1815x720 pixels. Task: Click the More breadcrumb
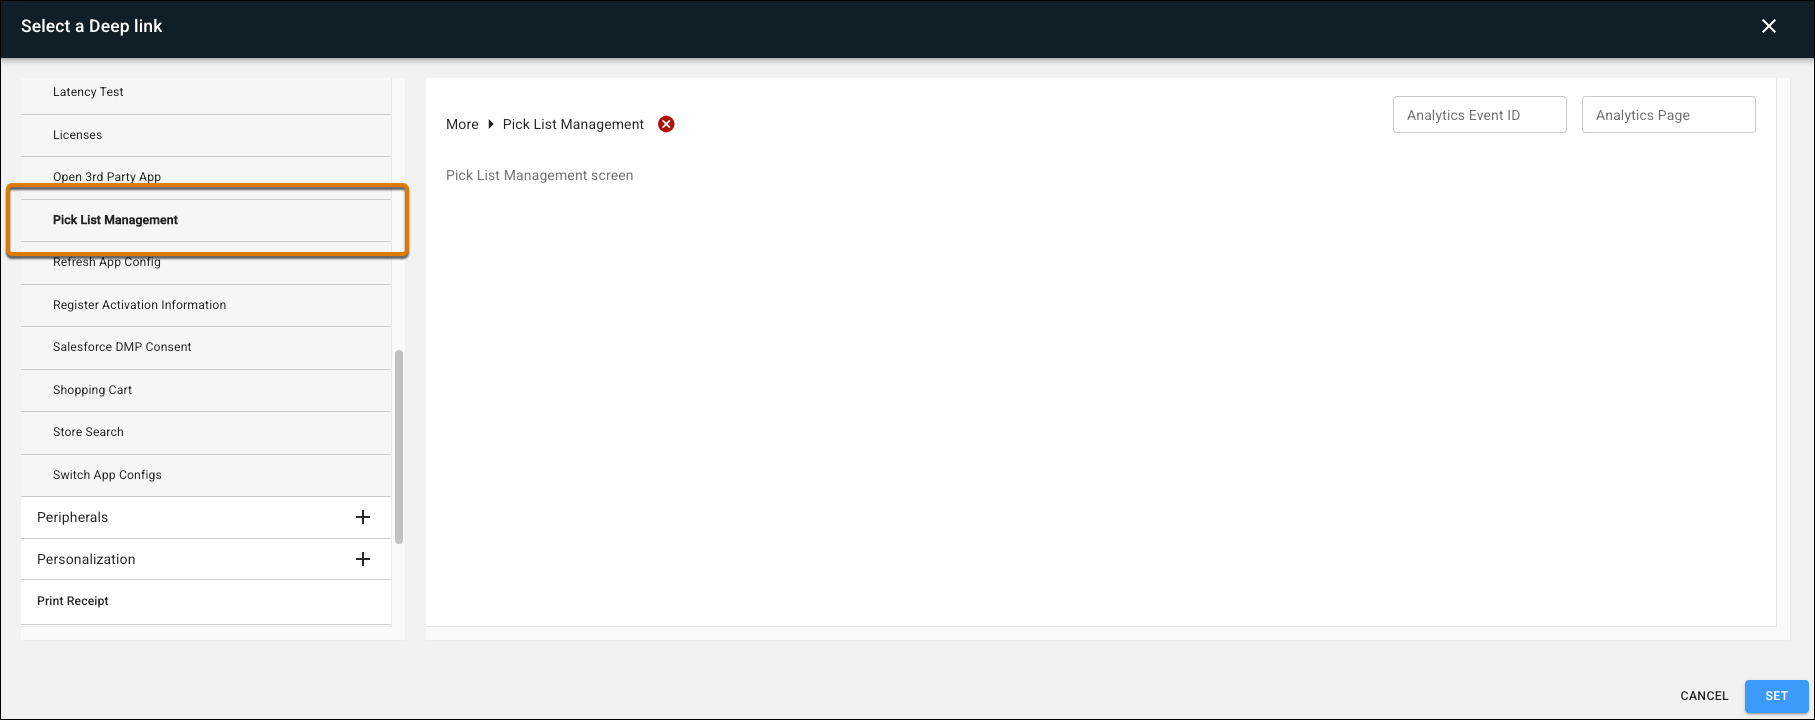pos(462,124)
